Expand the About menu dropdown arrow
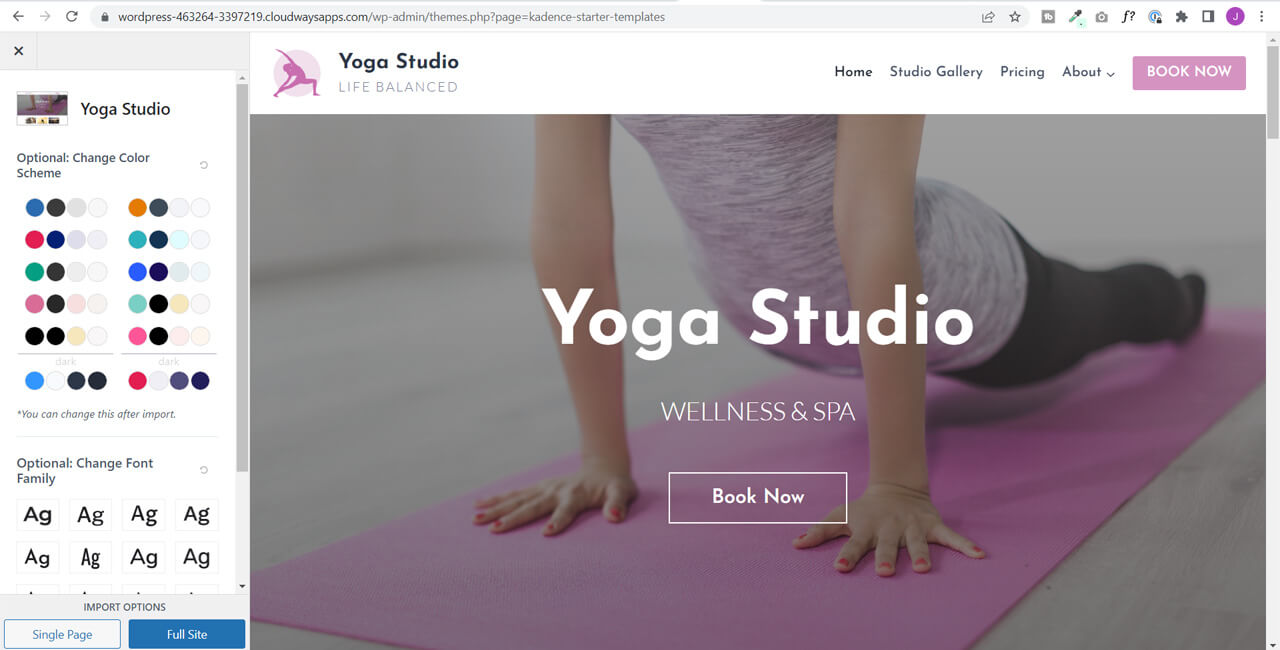Viewport: 1280px width, 650px height. (x=1111, y=73)
